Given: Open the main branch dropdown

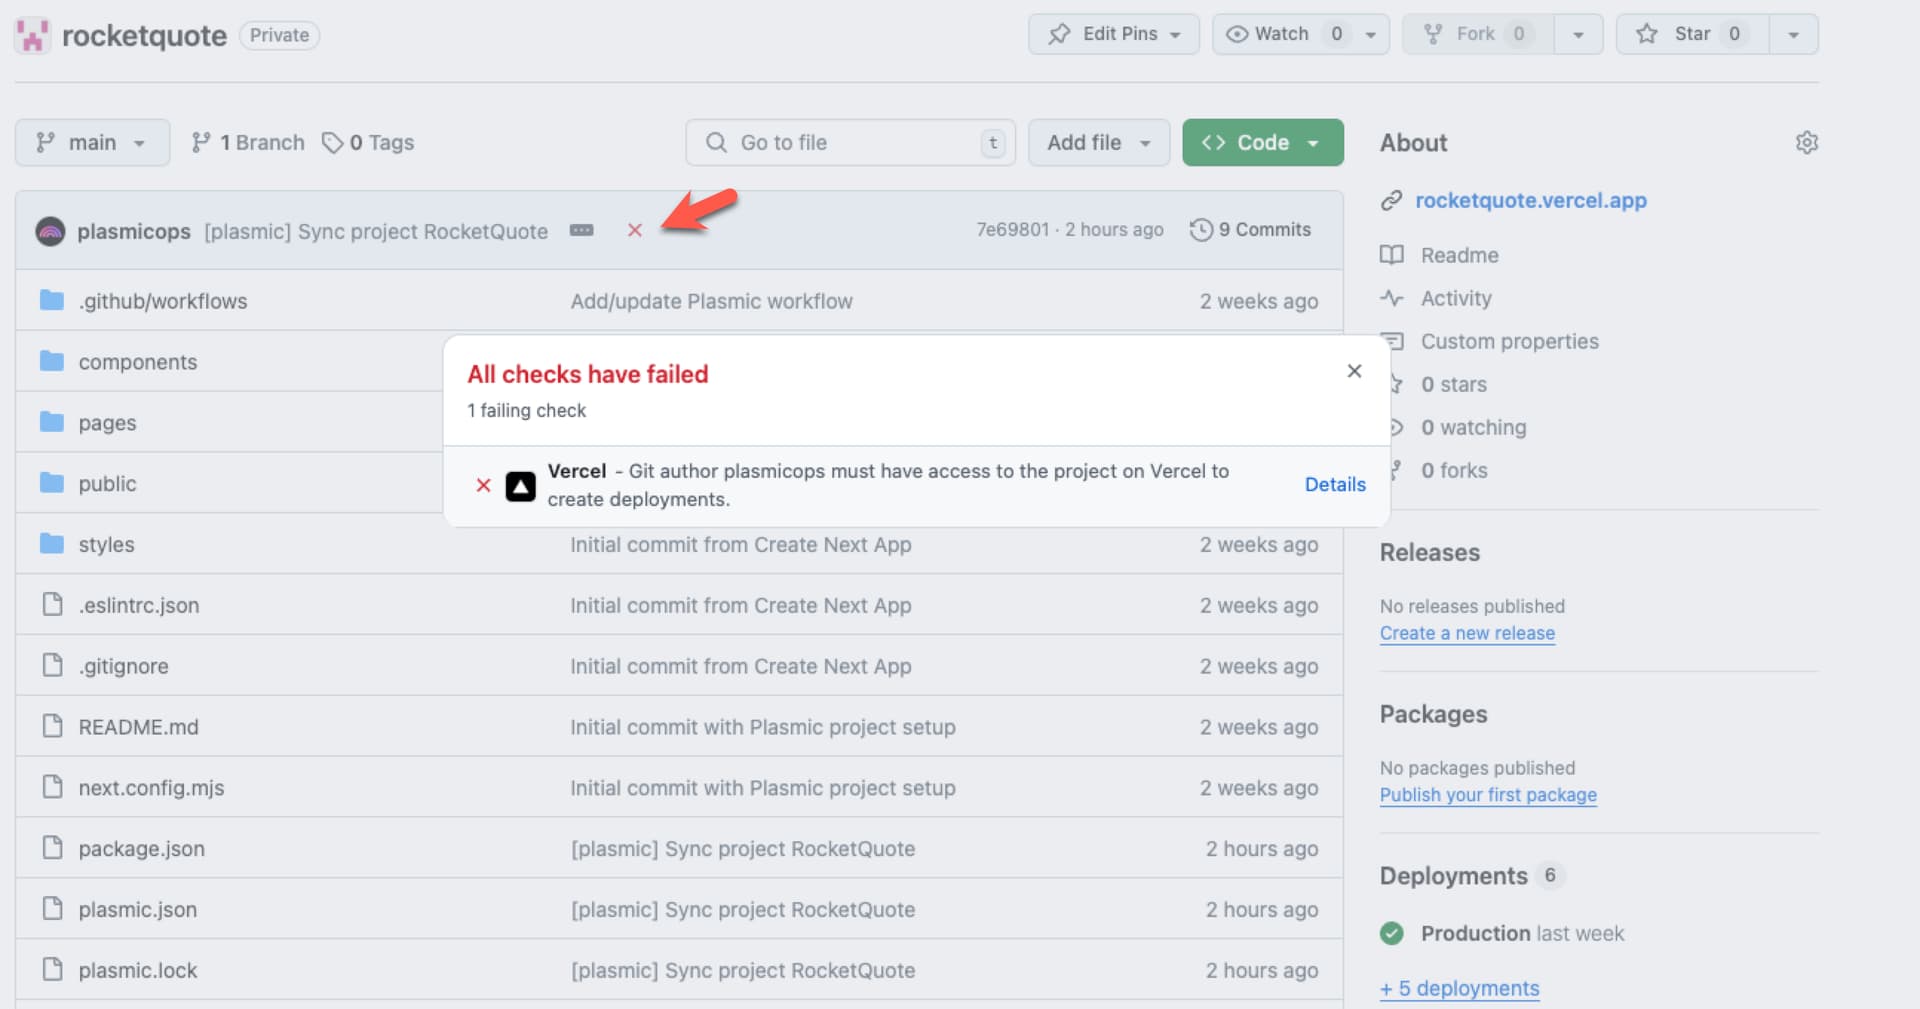Looking at the screenshot, I should point(92,143).
